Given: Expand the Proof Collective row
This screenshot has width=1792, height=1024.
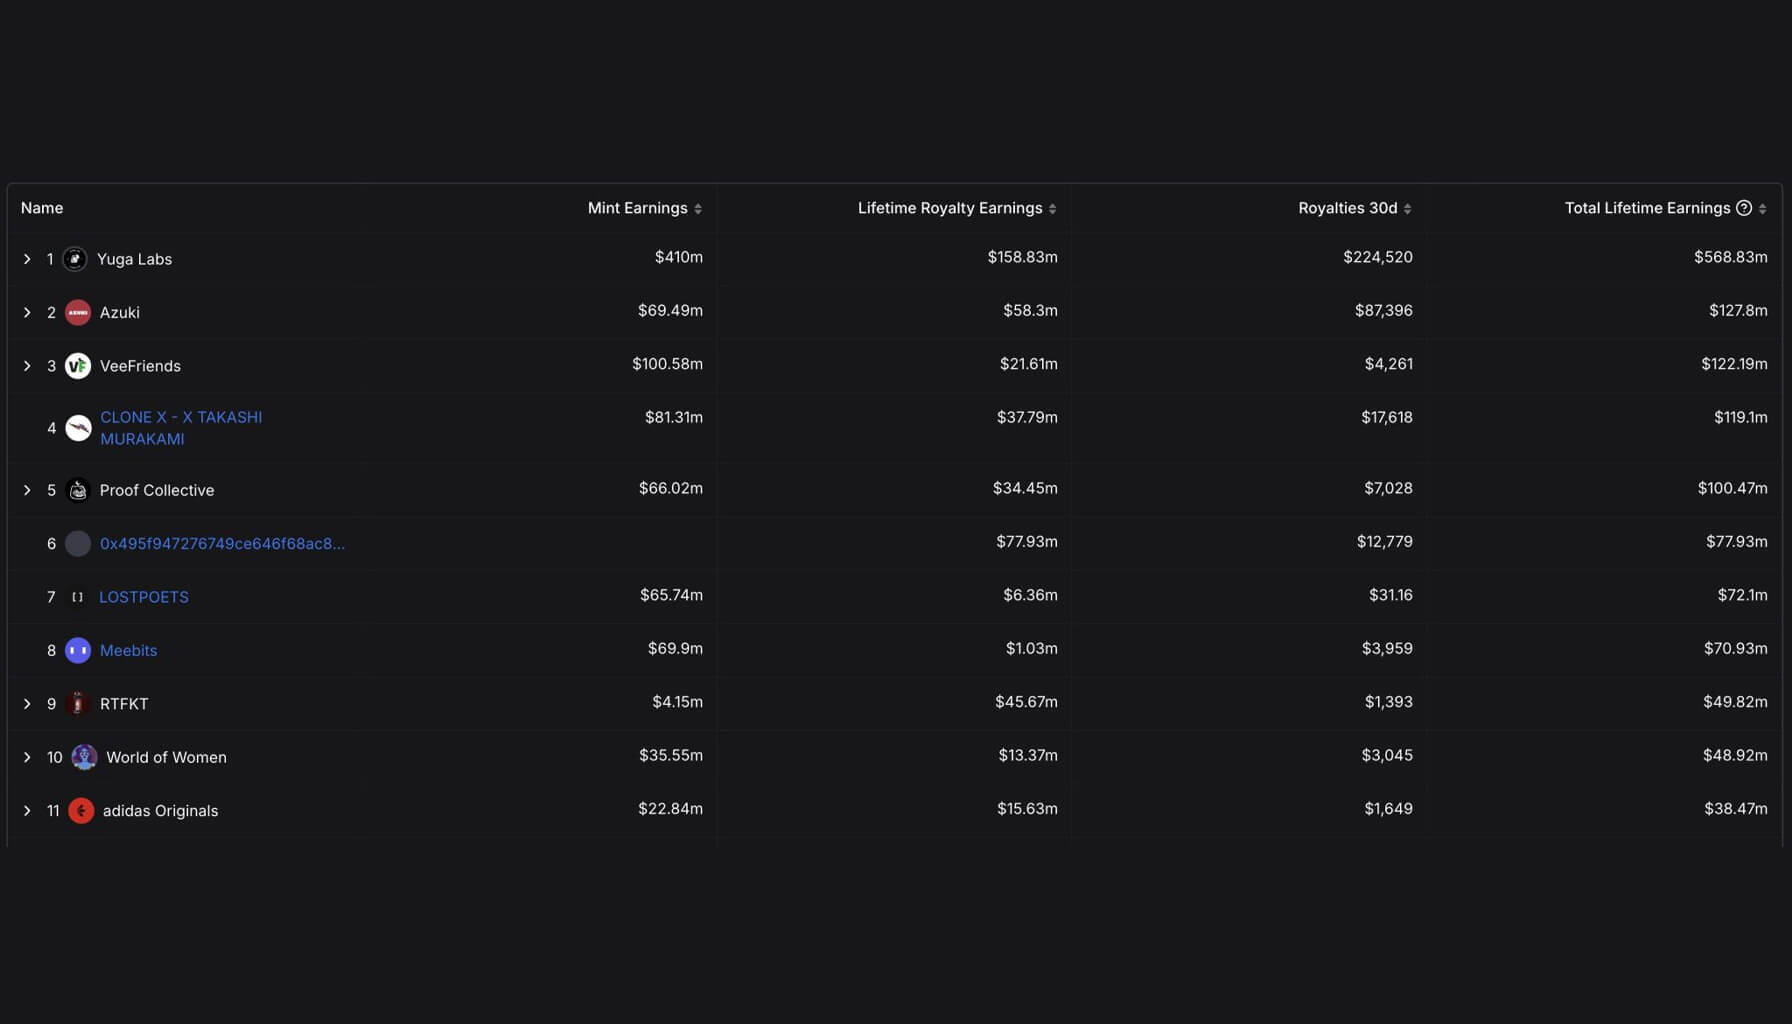Looking at the screenshot, I should coord(27,490).
